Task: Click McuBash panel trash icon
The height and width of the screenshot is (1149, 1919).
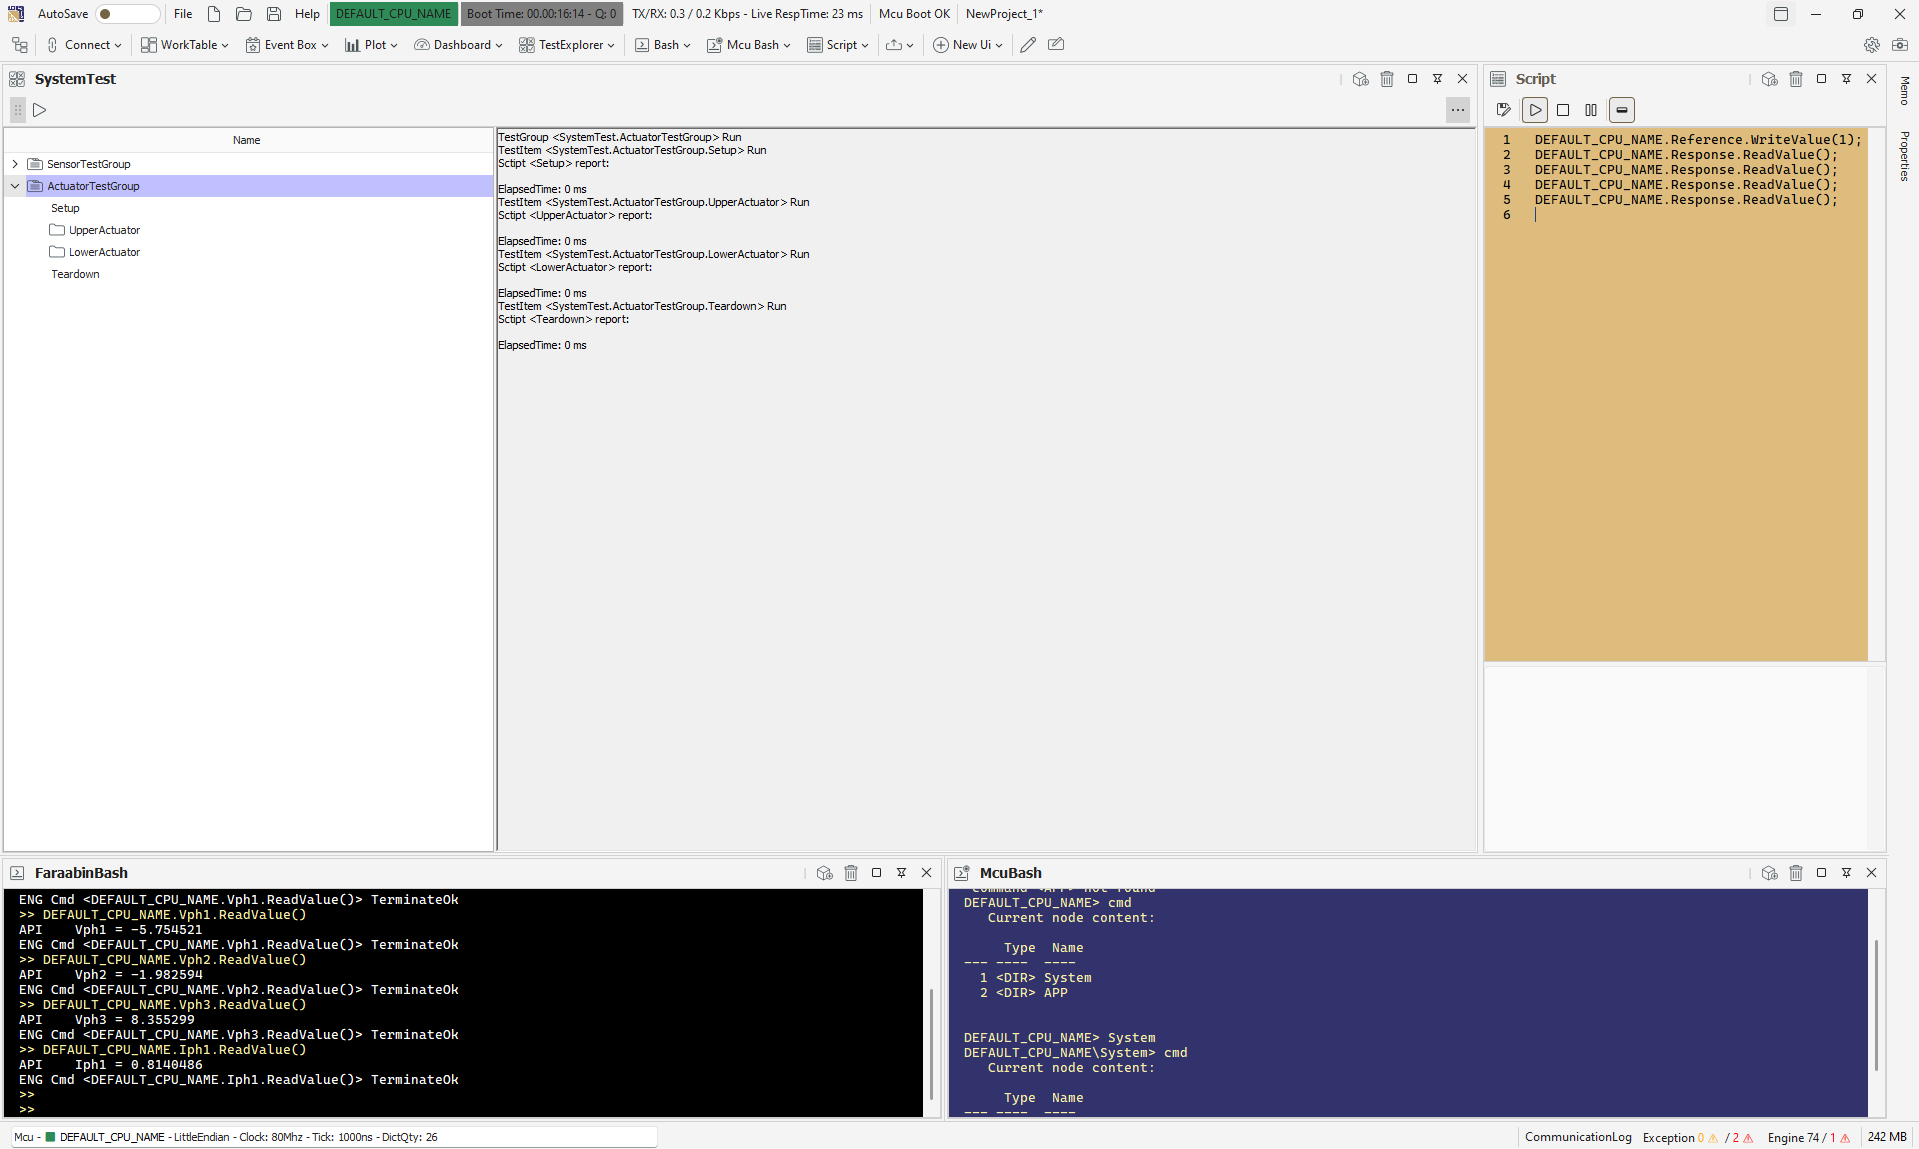Action: tap(1796, 873)
